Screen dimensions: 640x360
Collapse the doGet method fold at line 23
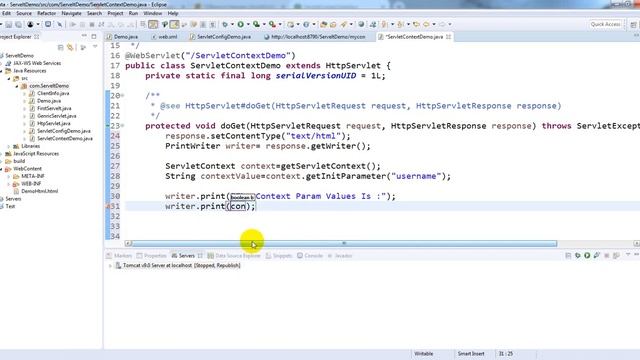[x=122, y=126]
